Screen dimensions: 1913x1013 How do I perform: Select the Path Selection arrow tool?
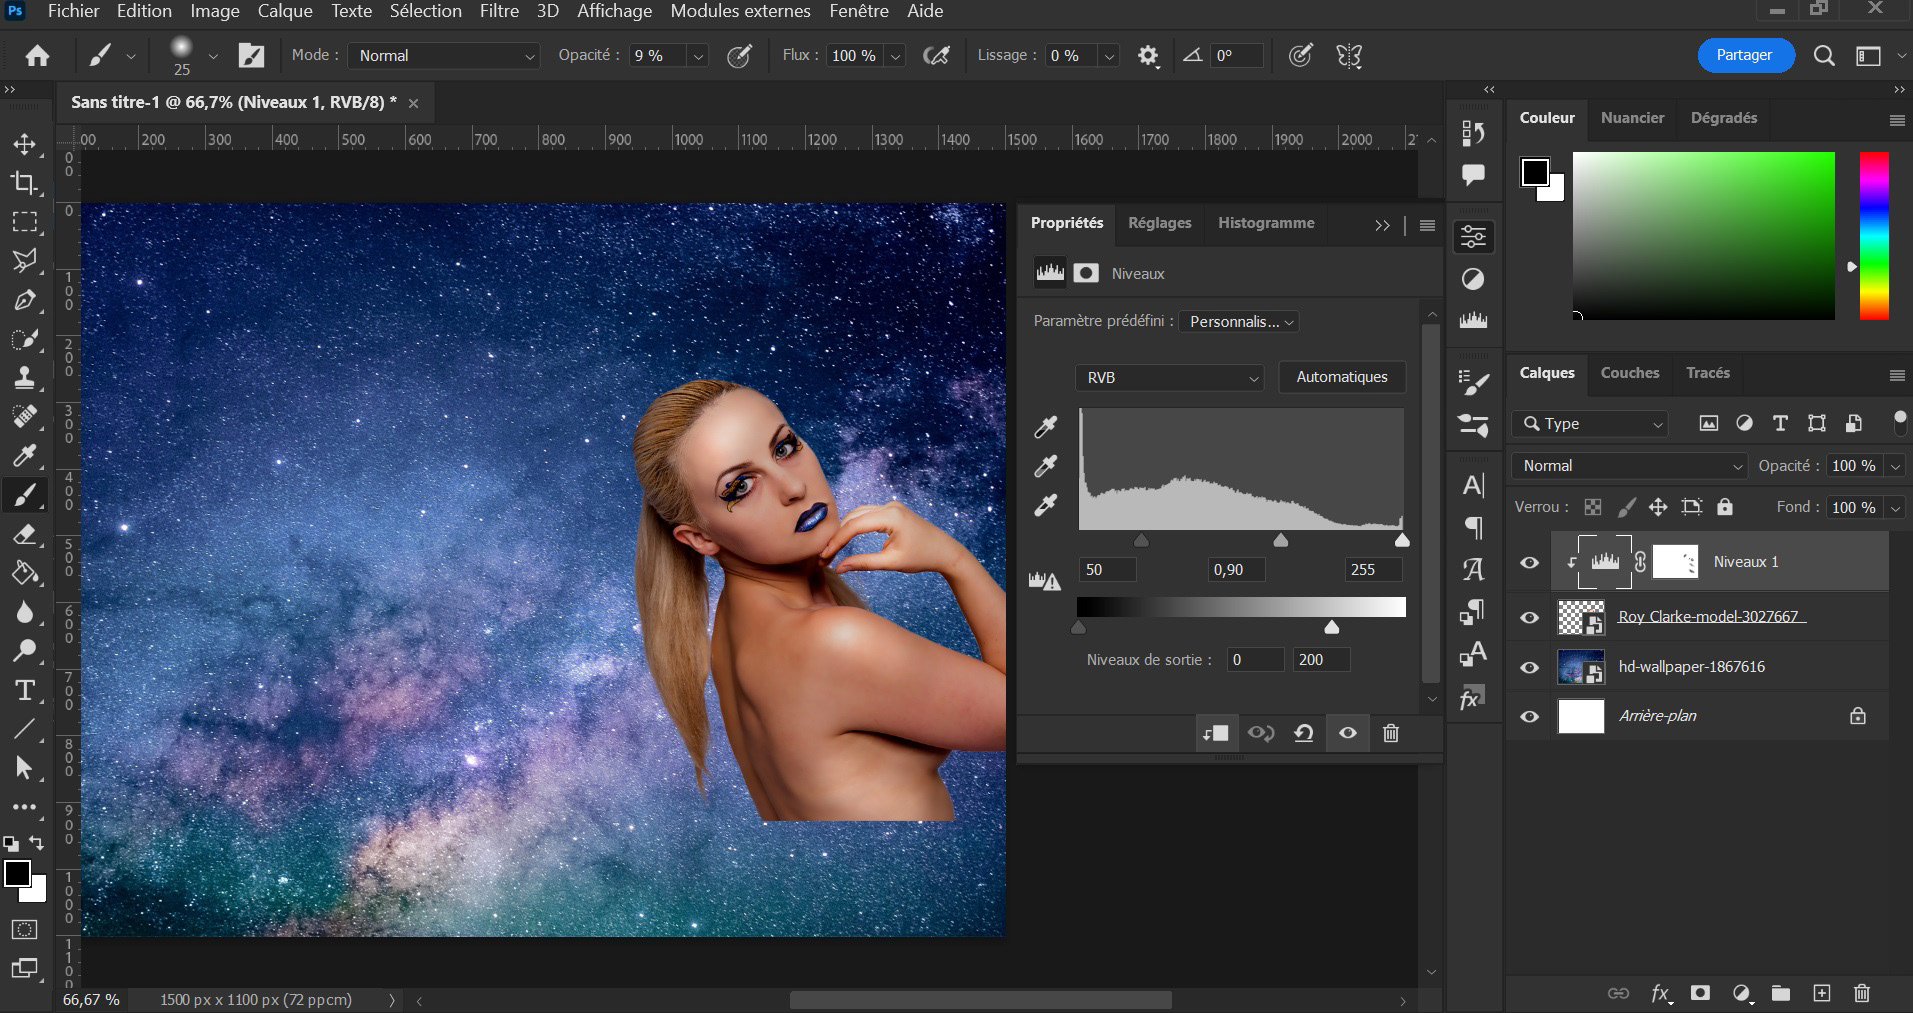(25, 768)
